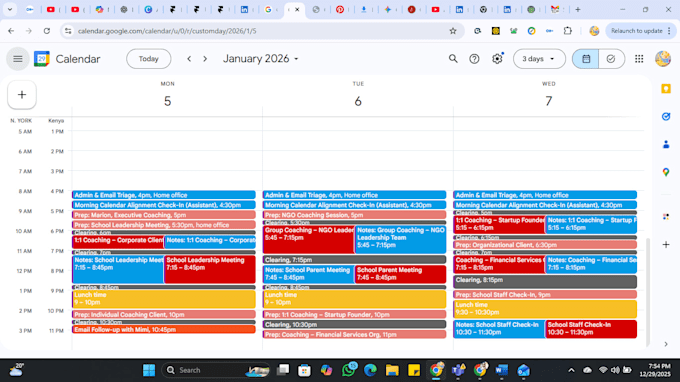The image size is (680, 382).
Task: Open Wednesday Clearing, 8:15pm event
Action: click(545, 282)
